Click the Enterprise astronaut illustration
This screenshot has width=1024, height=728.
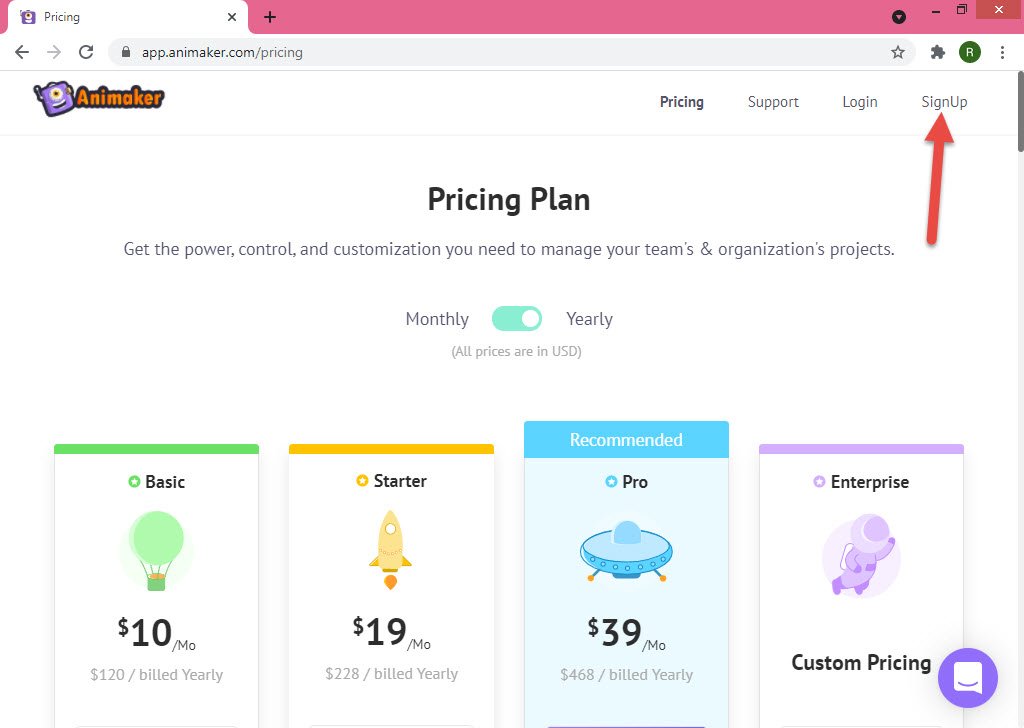[x=861, y=555]
